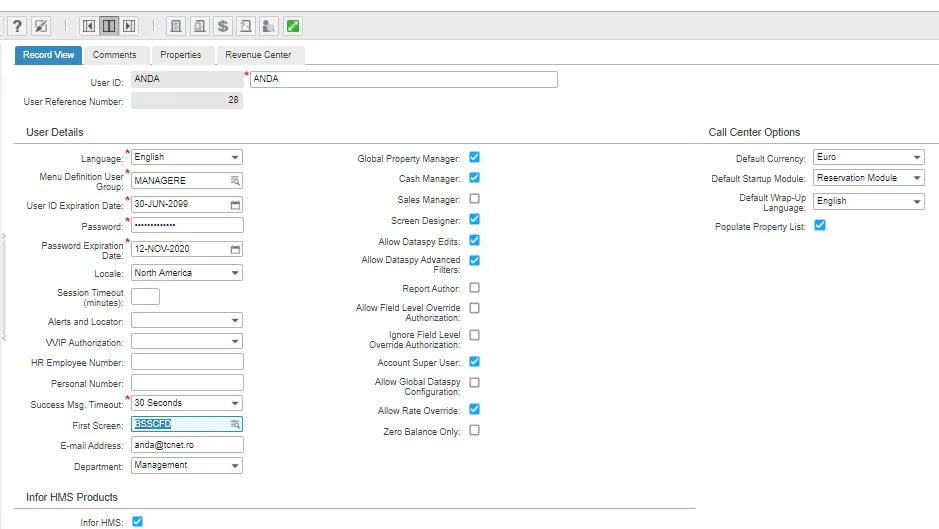Open lookup for First Screen field
The width and height of the screenshot is (939, 529).
(235, 424)
